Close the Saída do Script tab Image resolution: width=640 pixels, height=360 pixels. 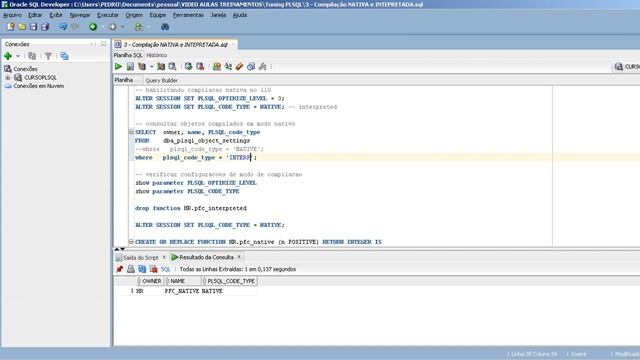[164, 257]
